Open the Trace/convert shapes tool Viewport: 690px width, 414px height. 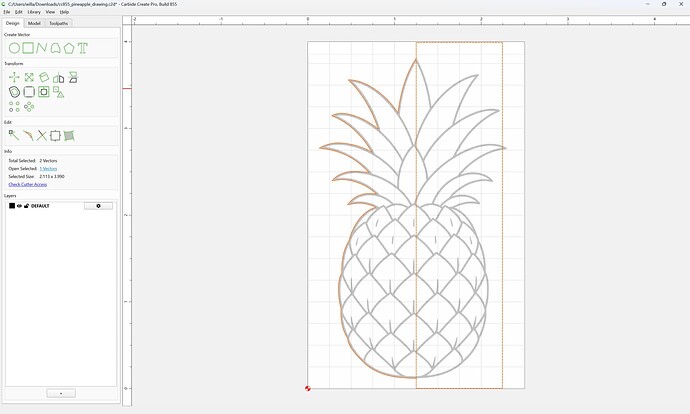[x=59, y=92]
